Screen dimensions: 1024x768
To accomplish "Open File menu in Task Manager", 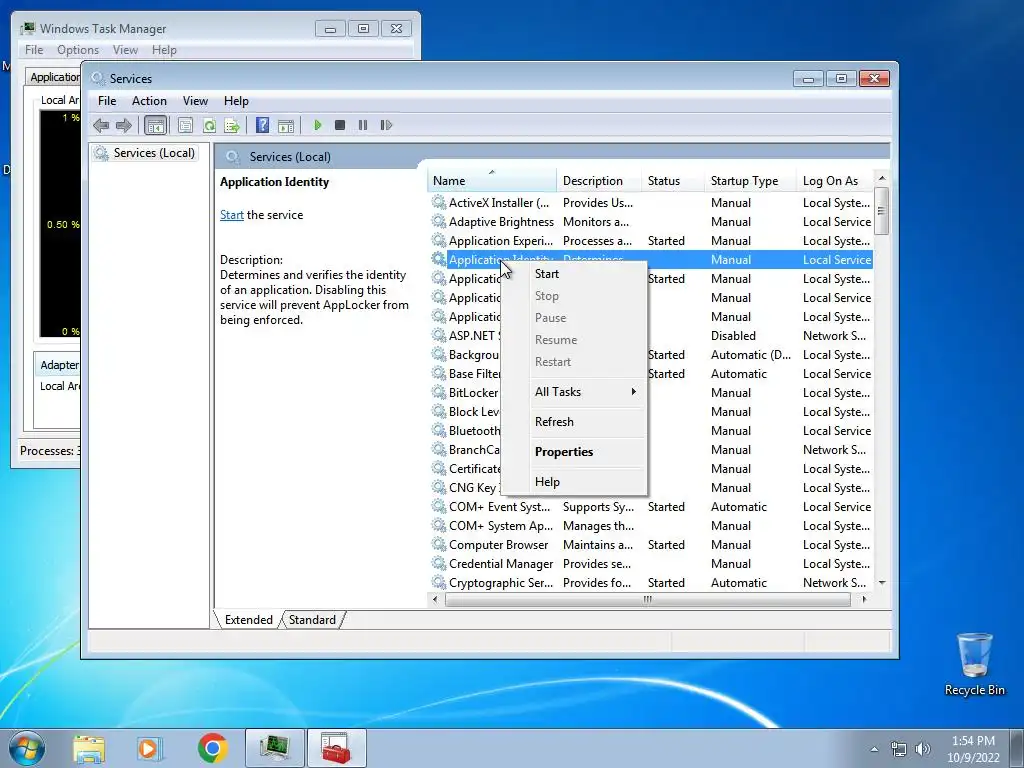I will pyautogui.click(x=34, y=50).
